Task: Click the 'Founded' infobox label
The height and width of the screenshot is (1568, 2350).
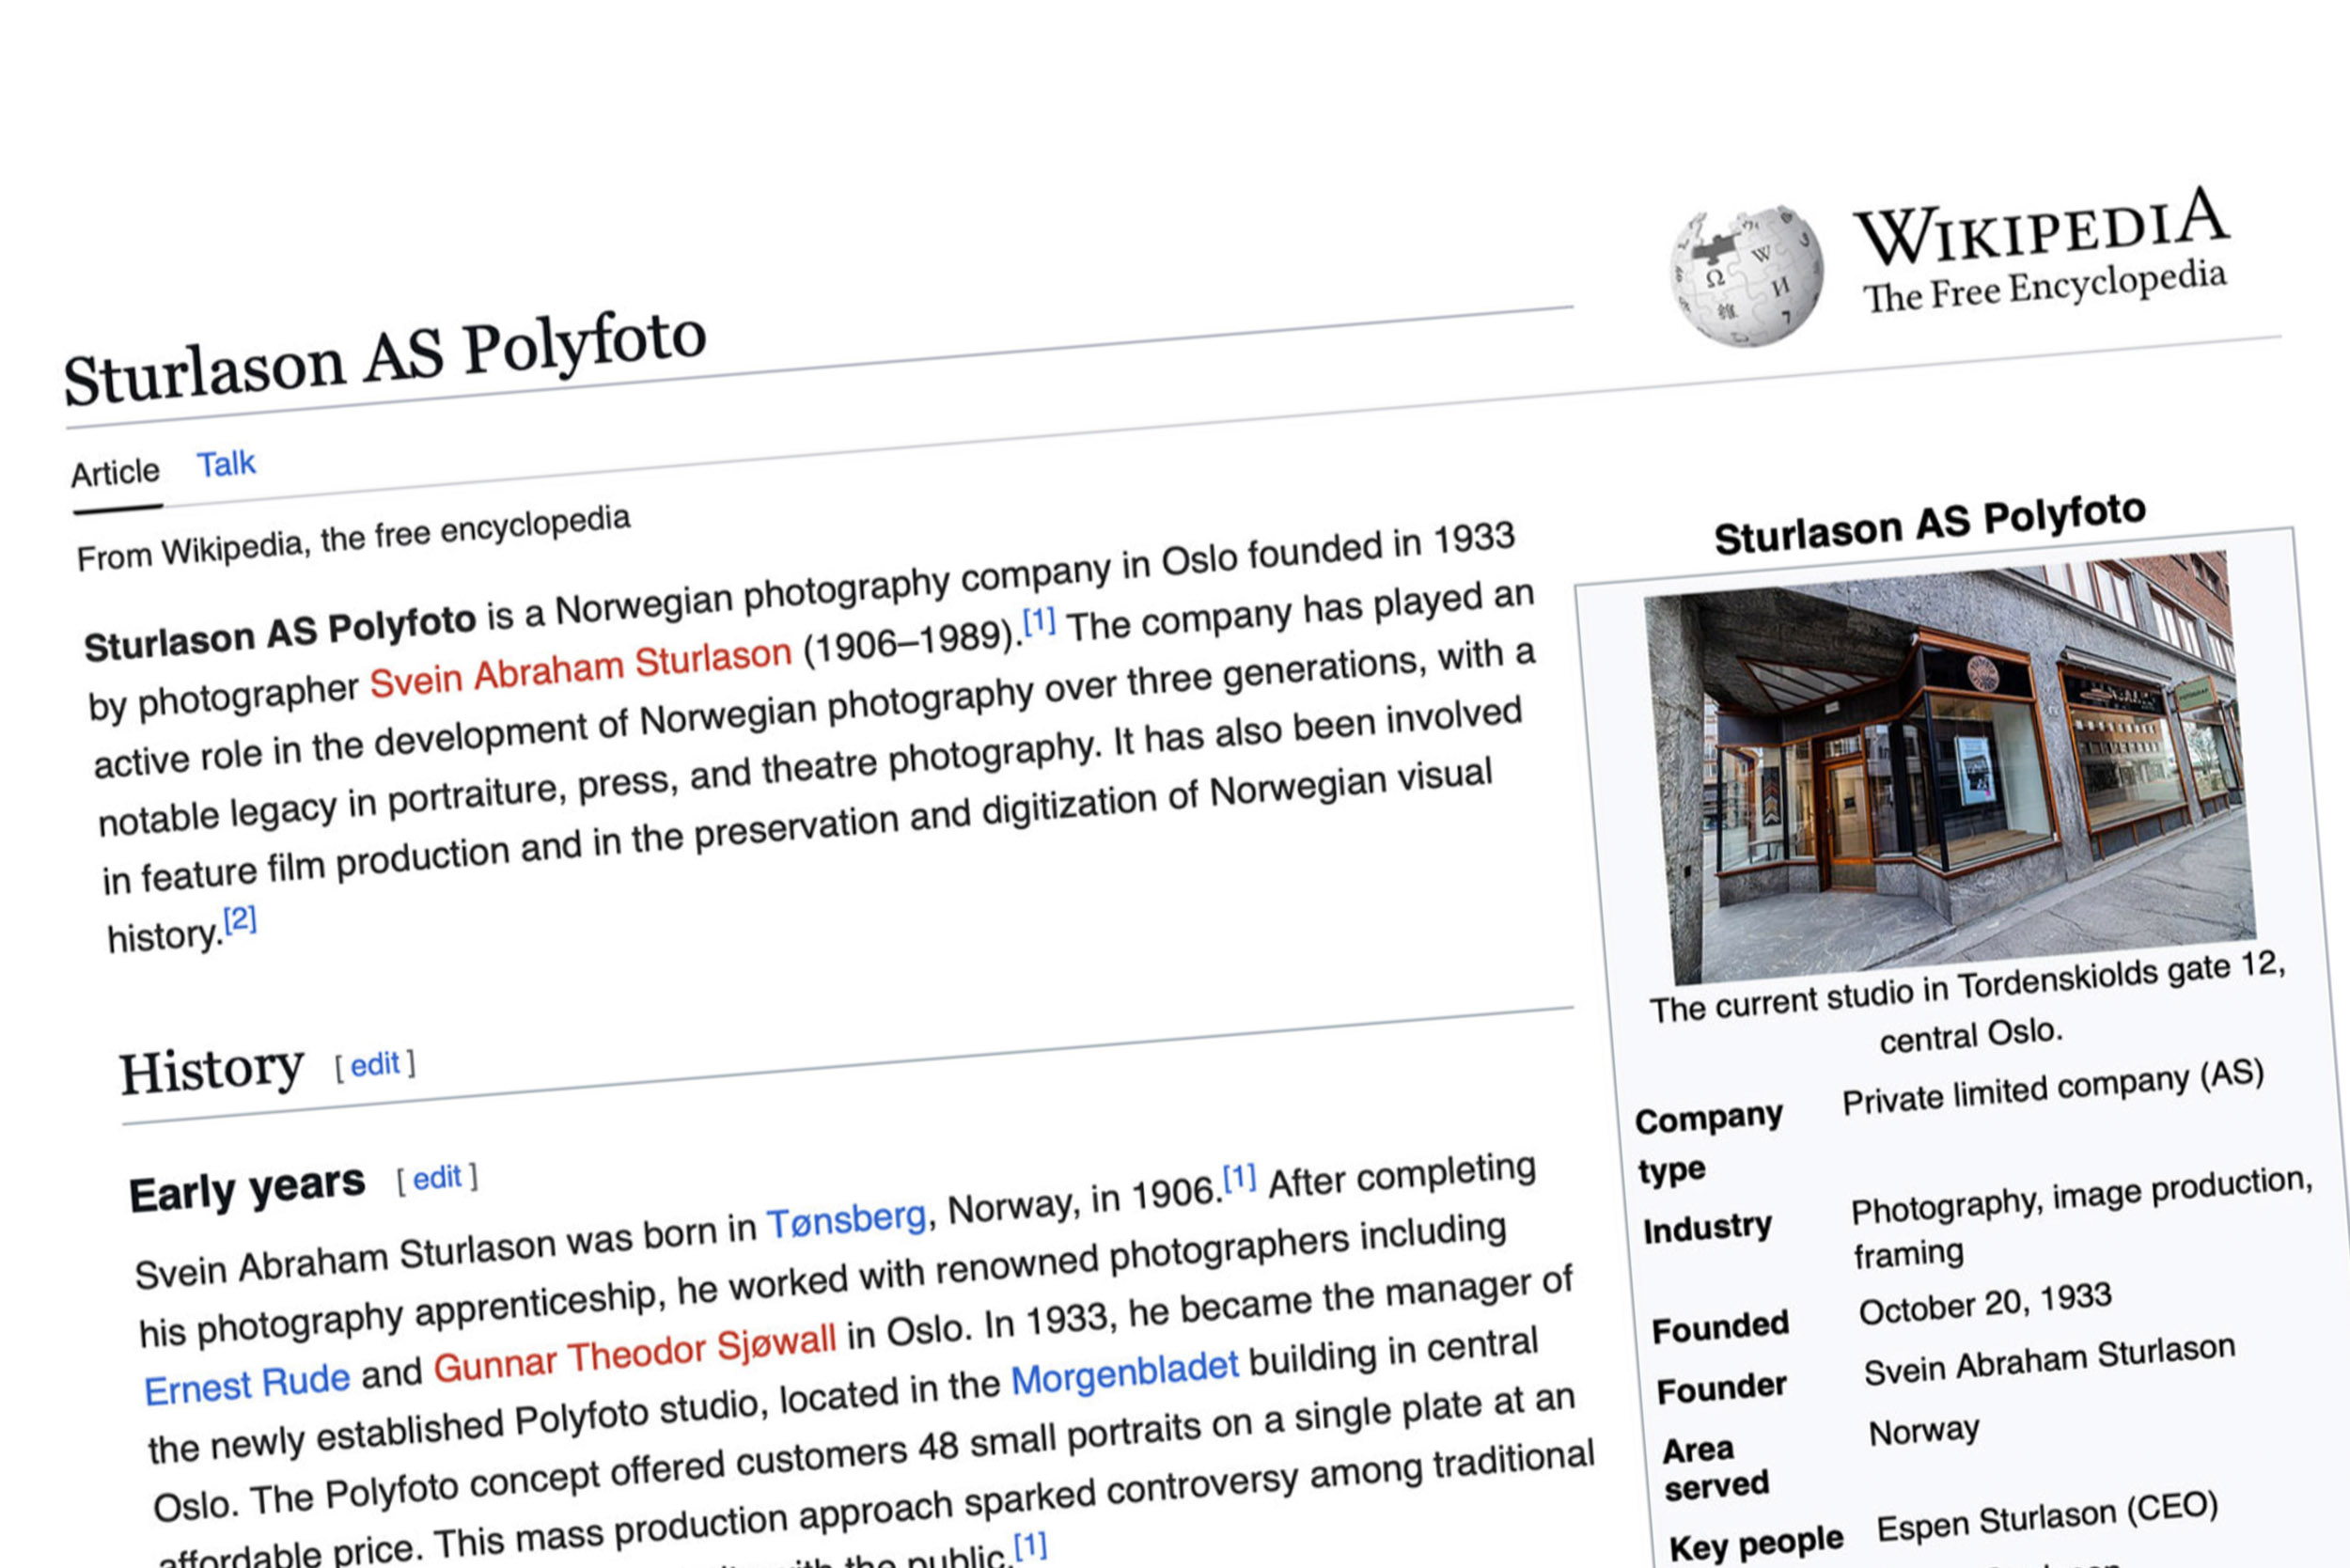Action: pyautogui.click(x=1720, y=1326)
